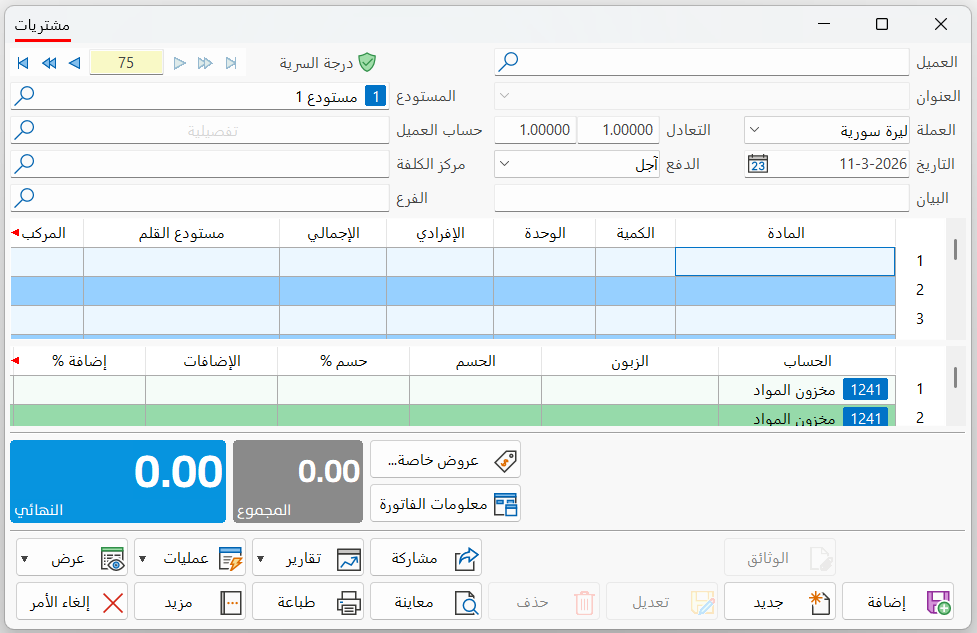Click the الإفرادي unit price column header

click(x=440, y=233)
